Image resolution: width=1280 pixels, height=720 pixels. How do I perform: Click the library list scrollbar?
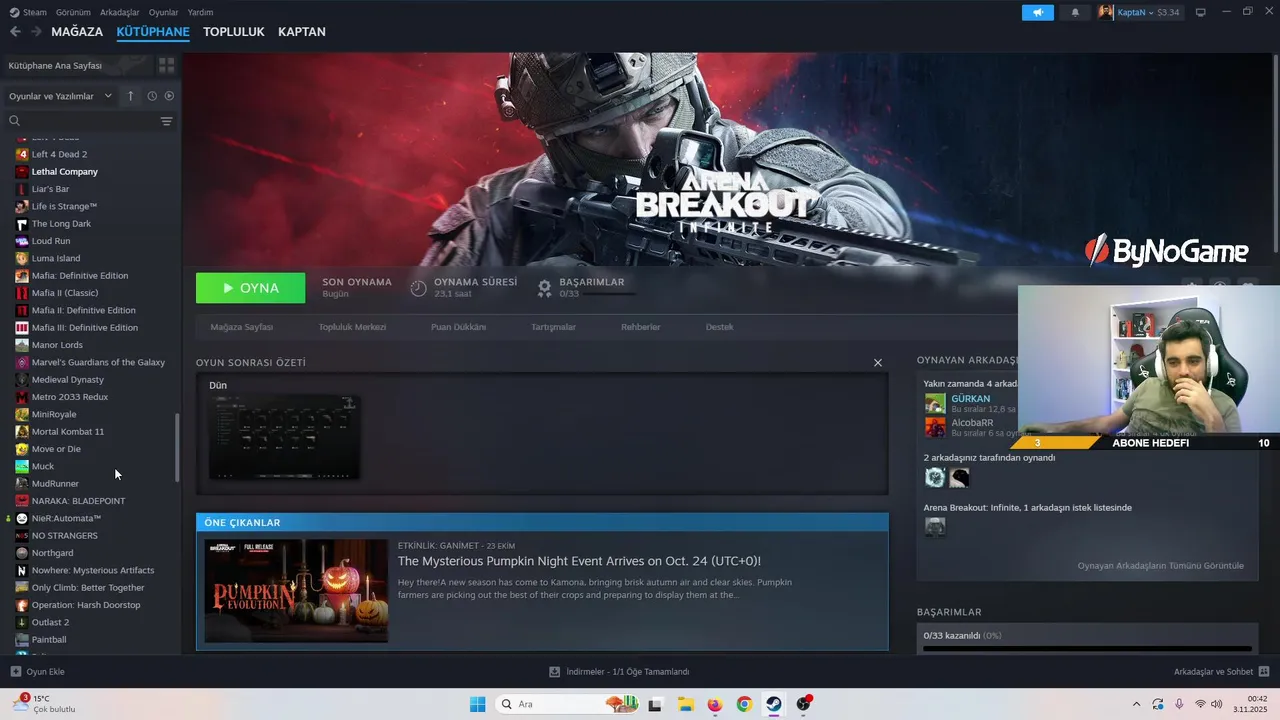(x=177, y=448)
